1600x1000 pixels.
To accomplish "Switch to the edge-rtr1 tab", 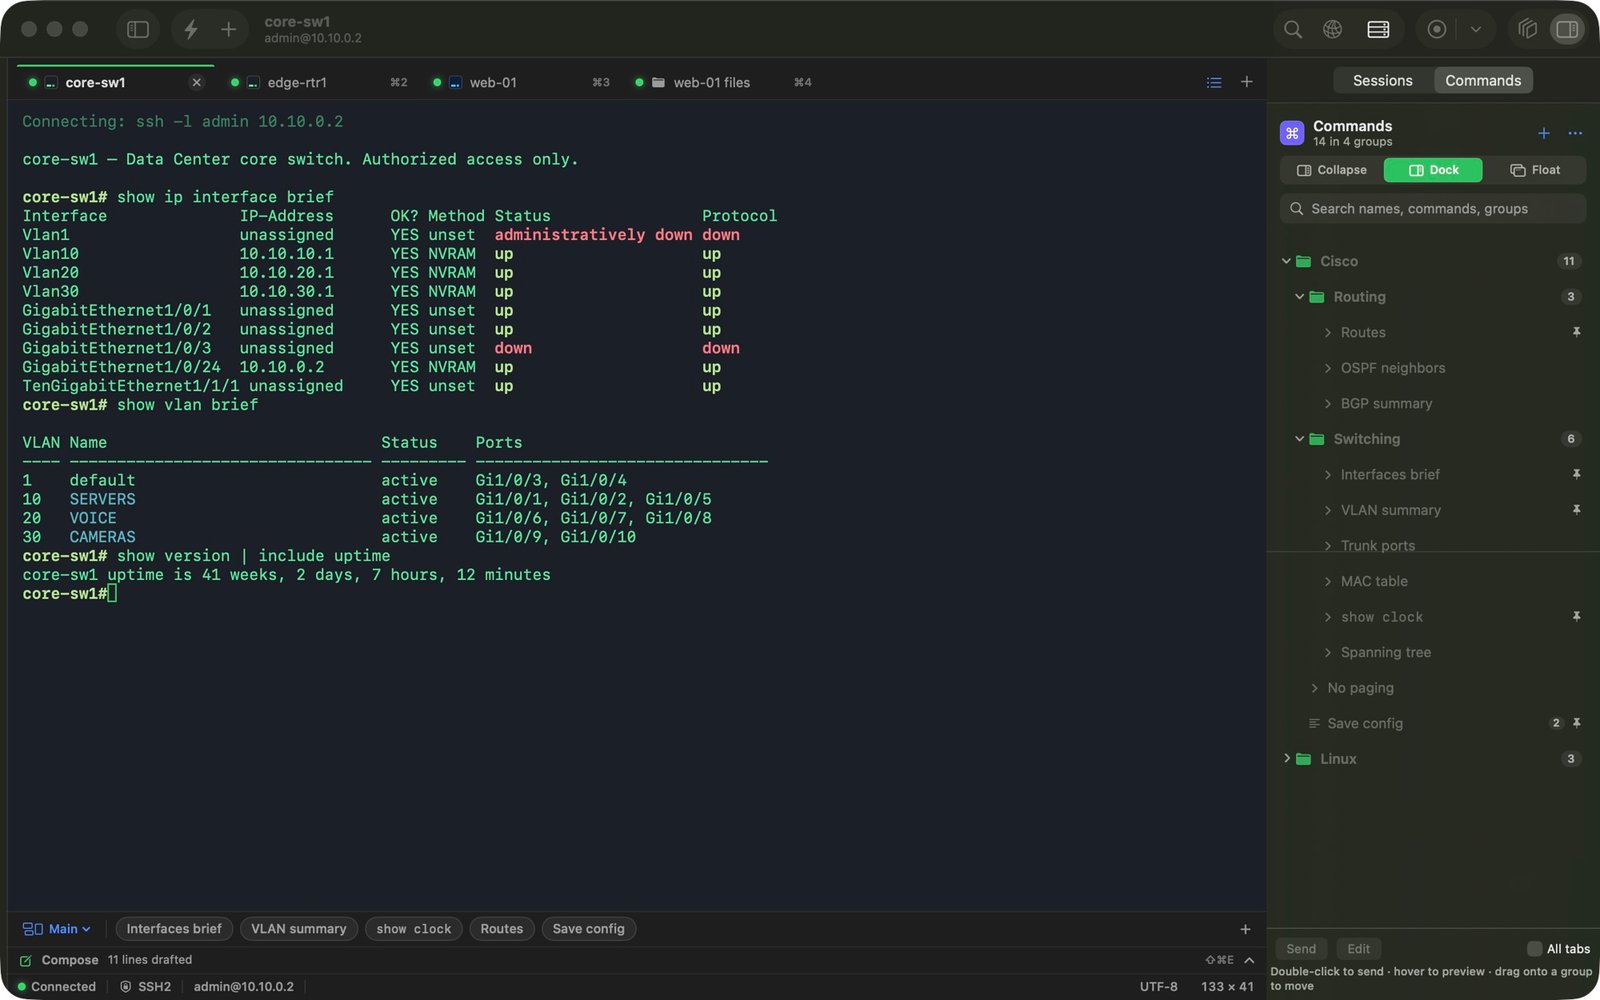I will (318, 82).
